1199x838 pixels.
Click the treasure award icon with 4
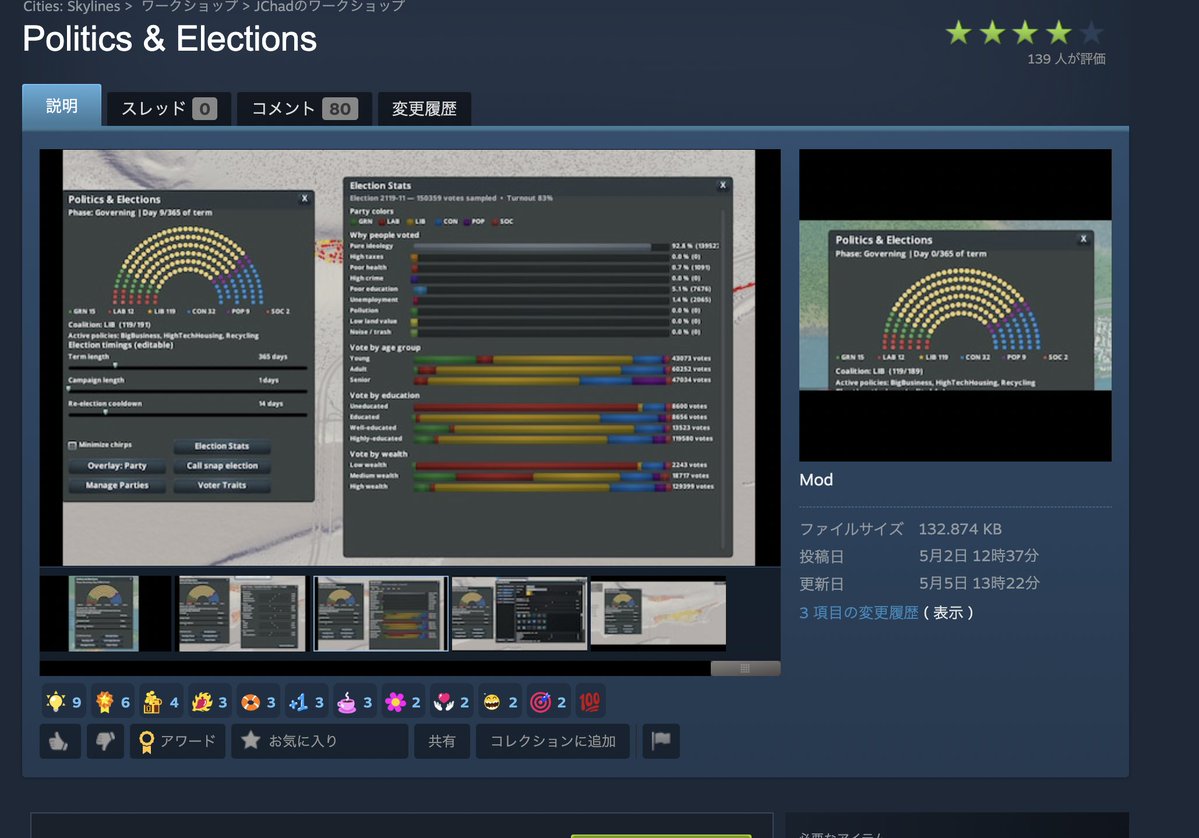click(x=161, y=702)
